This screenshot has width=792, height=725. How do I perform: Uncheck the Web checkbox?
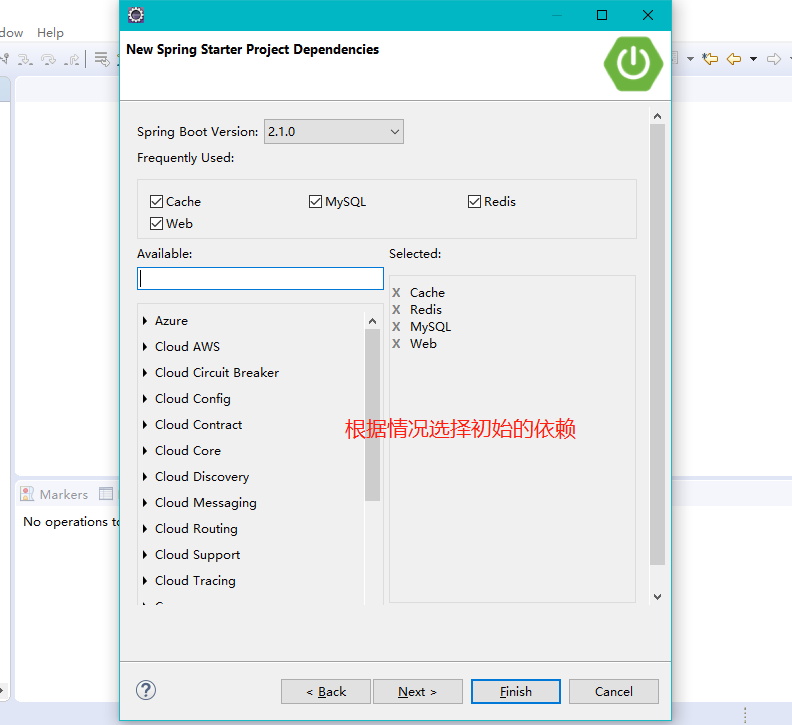coord(156,223)
